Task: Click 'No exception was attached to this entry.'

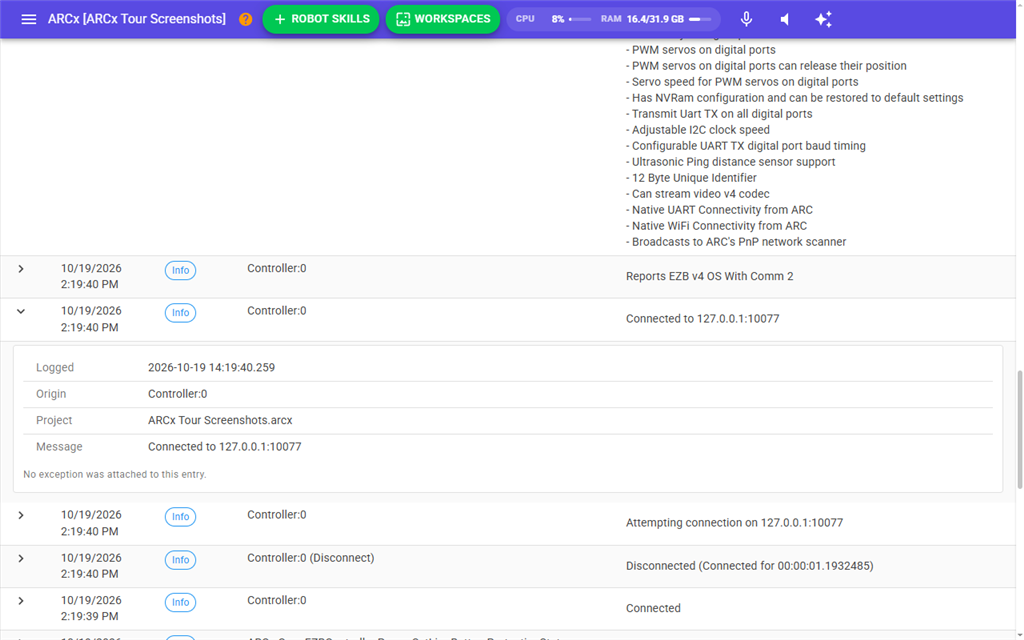Action: tap(114, 474)
